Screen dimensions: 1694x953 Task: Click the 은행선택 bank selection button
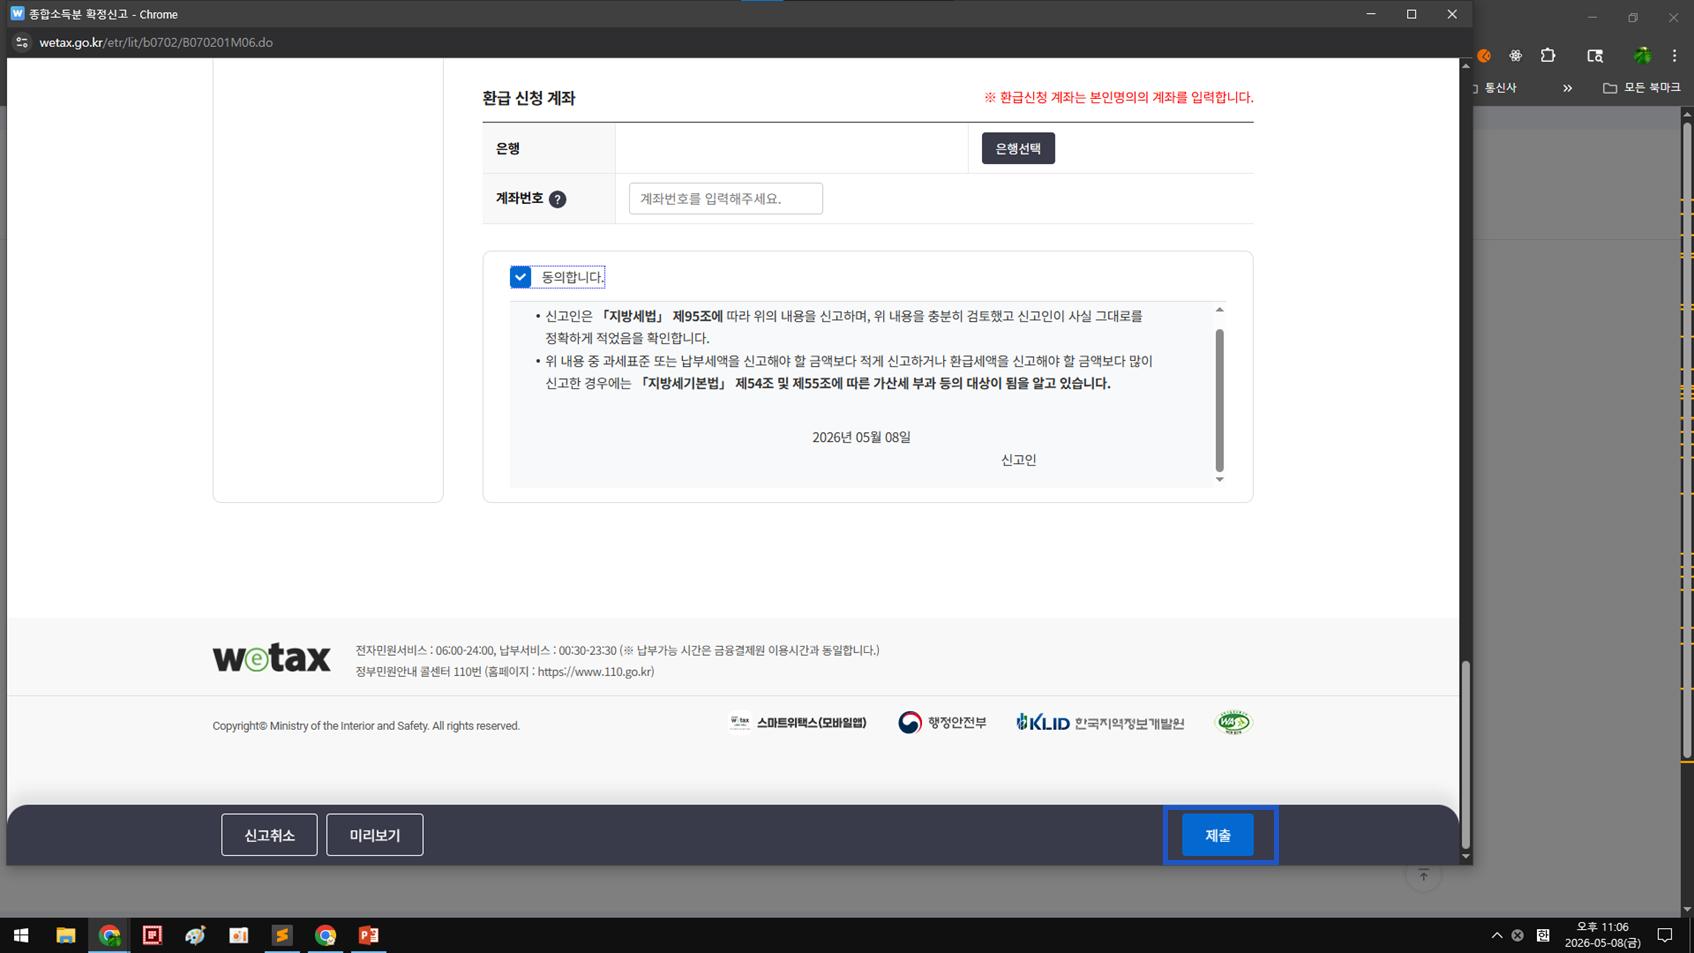pyautogui.click(x=1018, y=148)
